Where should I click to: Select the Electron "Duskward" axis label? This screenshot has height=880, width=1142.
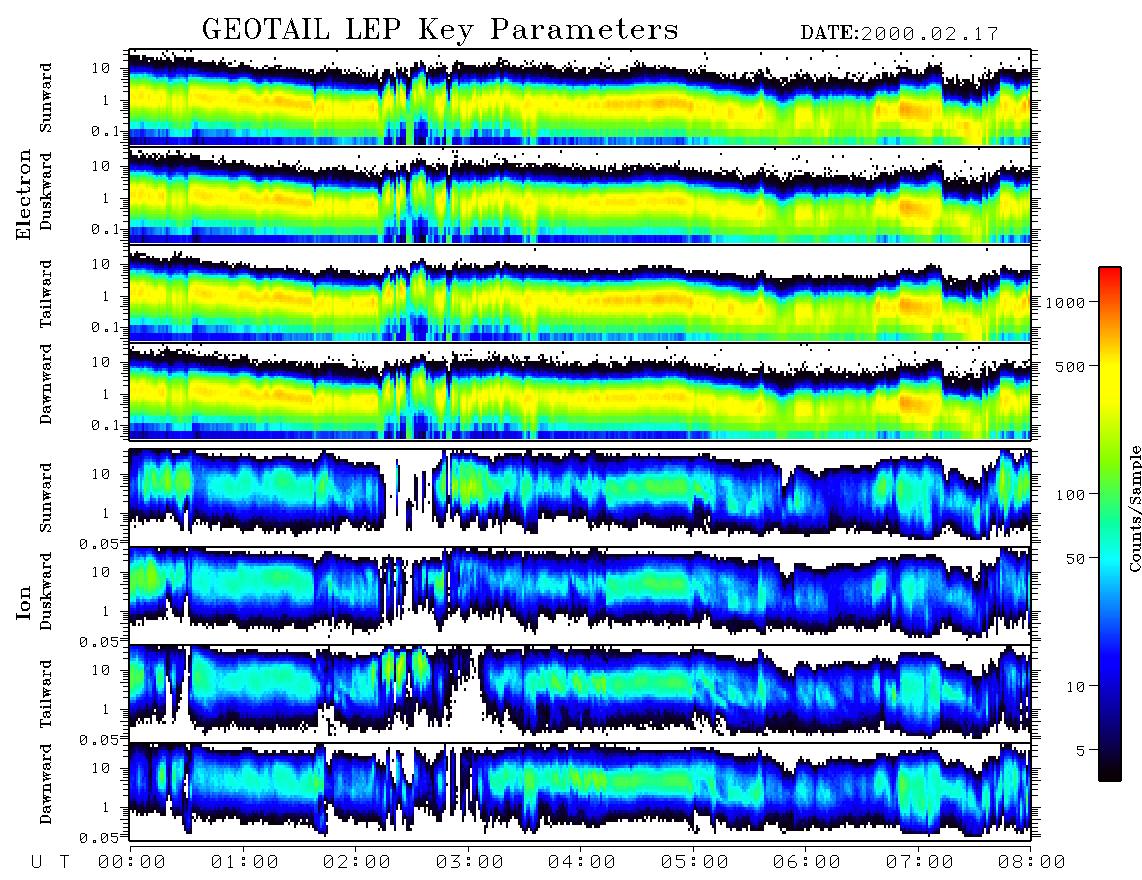(46, 192)
